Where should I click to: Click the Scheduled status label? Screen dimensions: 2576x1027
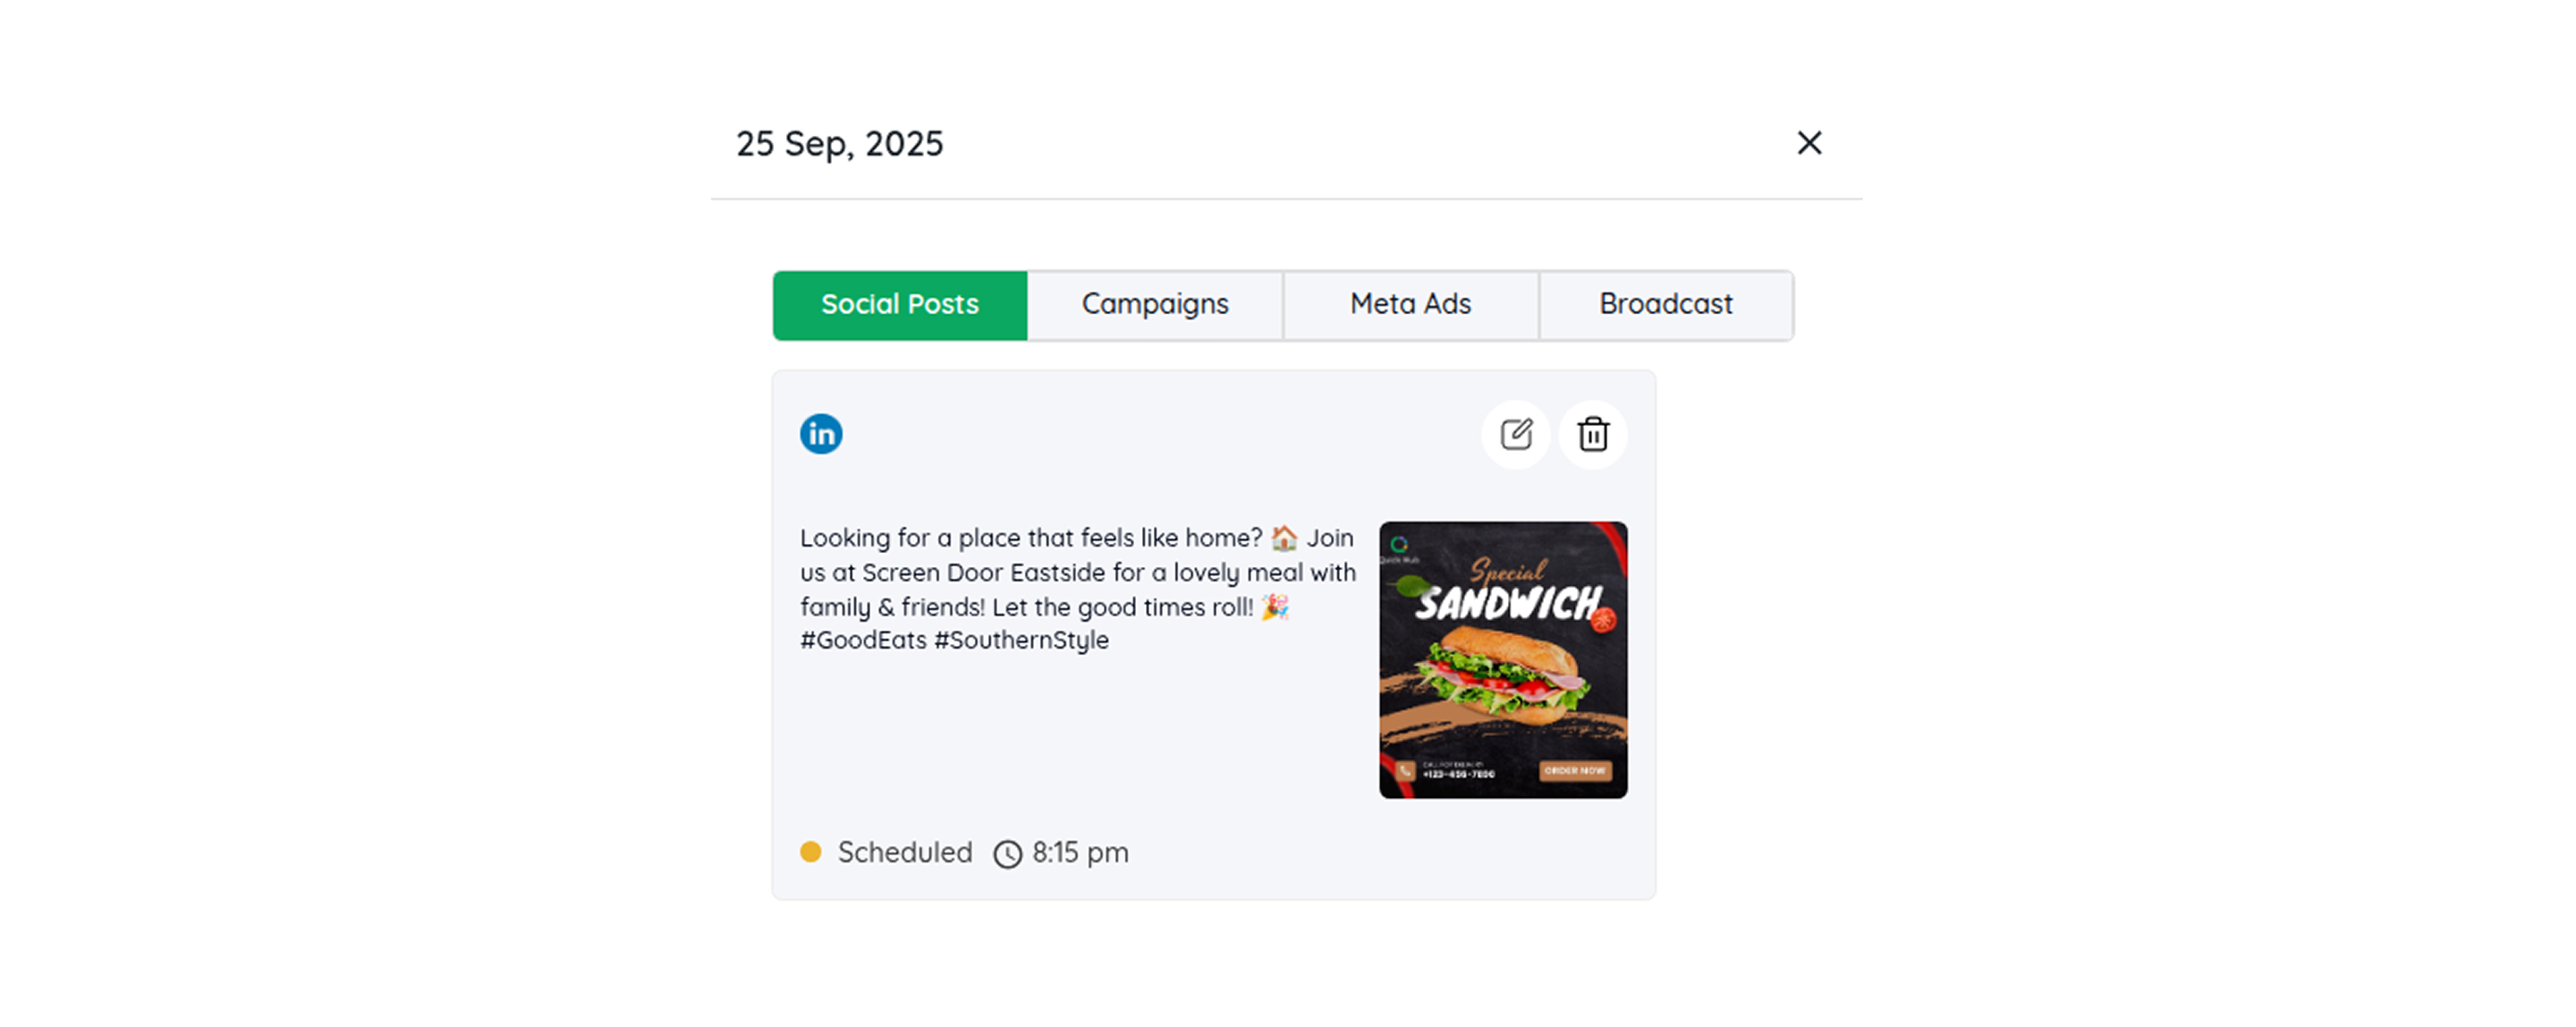coord(905,853)
